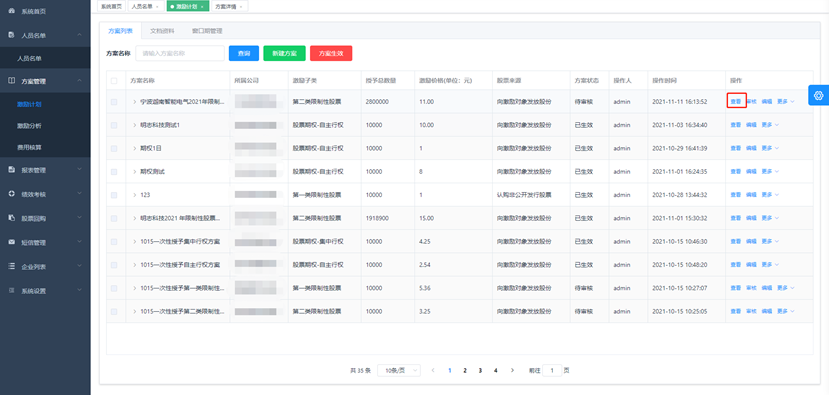Expand the 报表管理 menu chevron
The image size is (829, 395).
(79, 170)
